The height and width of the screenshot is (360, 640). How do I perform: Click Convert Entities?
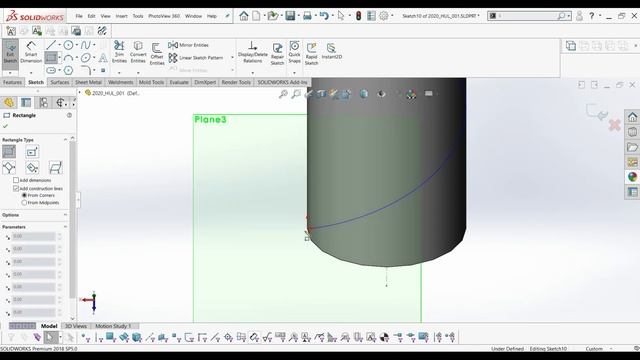click(x=138, y=52)
